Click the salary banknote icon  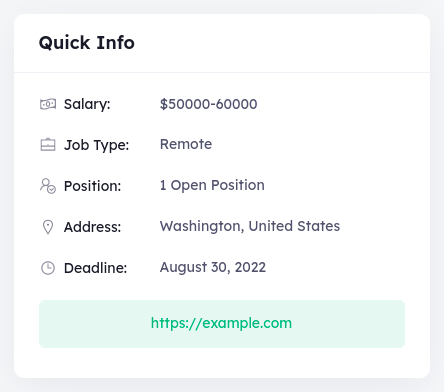tap(48, 104)
